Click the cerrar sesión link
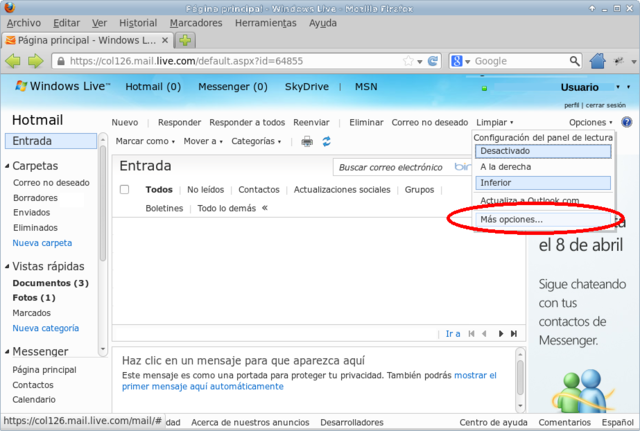Screen dimensions: 640x431 [606, 105]
